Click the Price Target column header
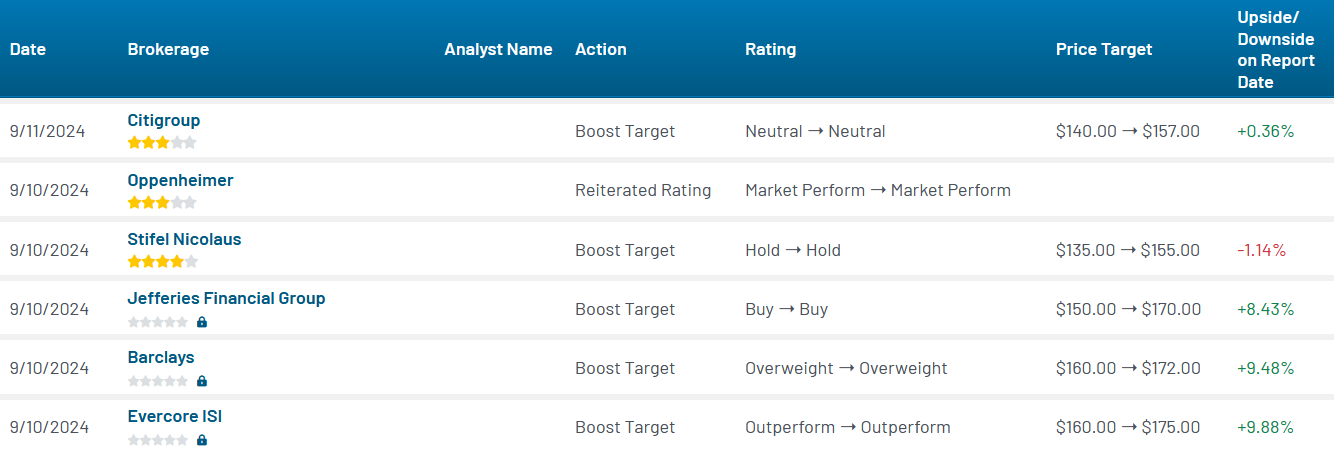Image resolution: width=1334 pixels, height=452 pixels. [1104, 49]
